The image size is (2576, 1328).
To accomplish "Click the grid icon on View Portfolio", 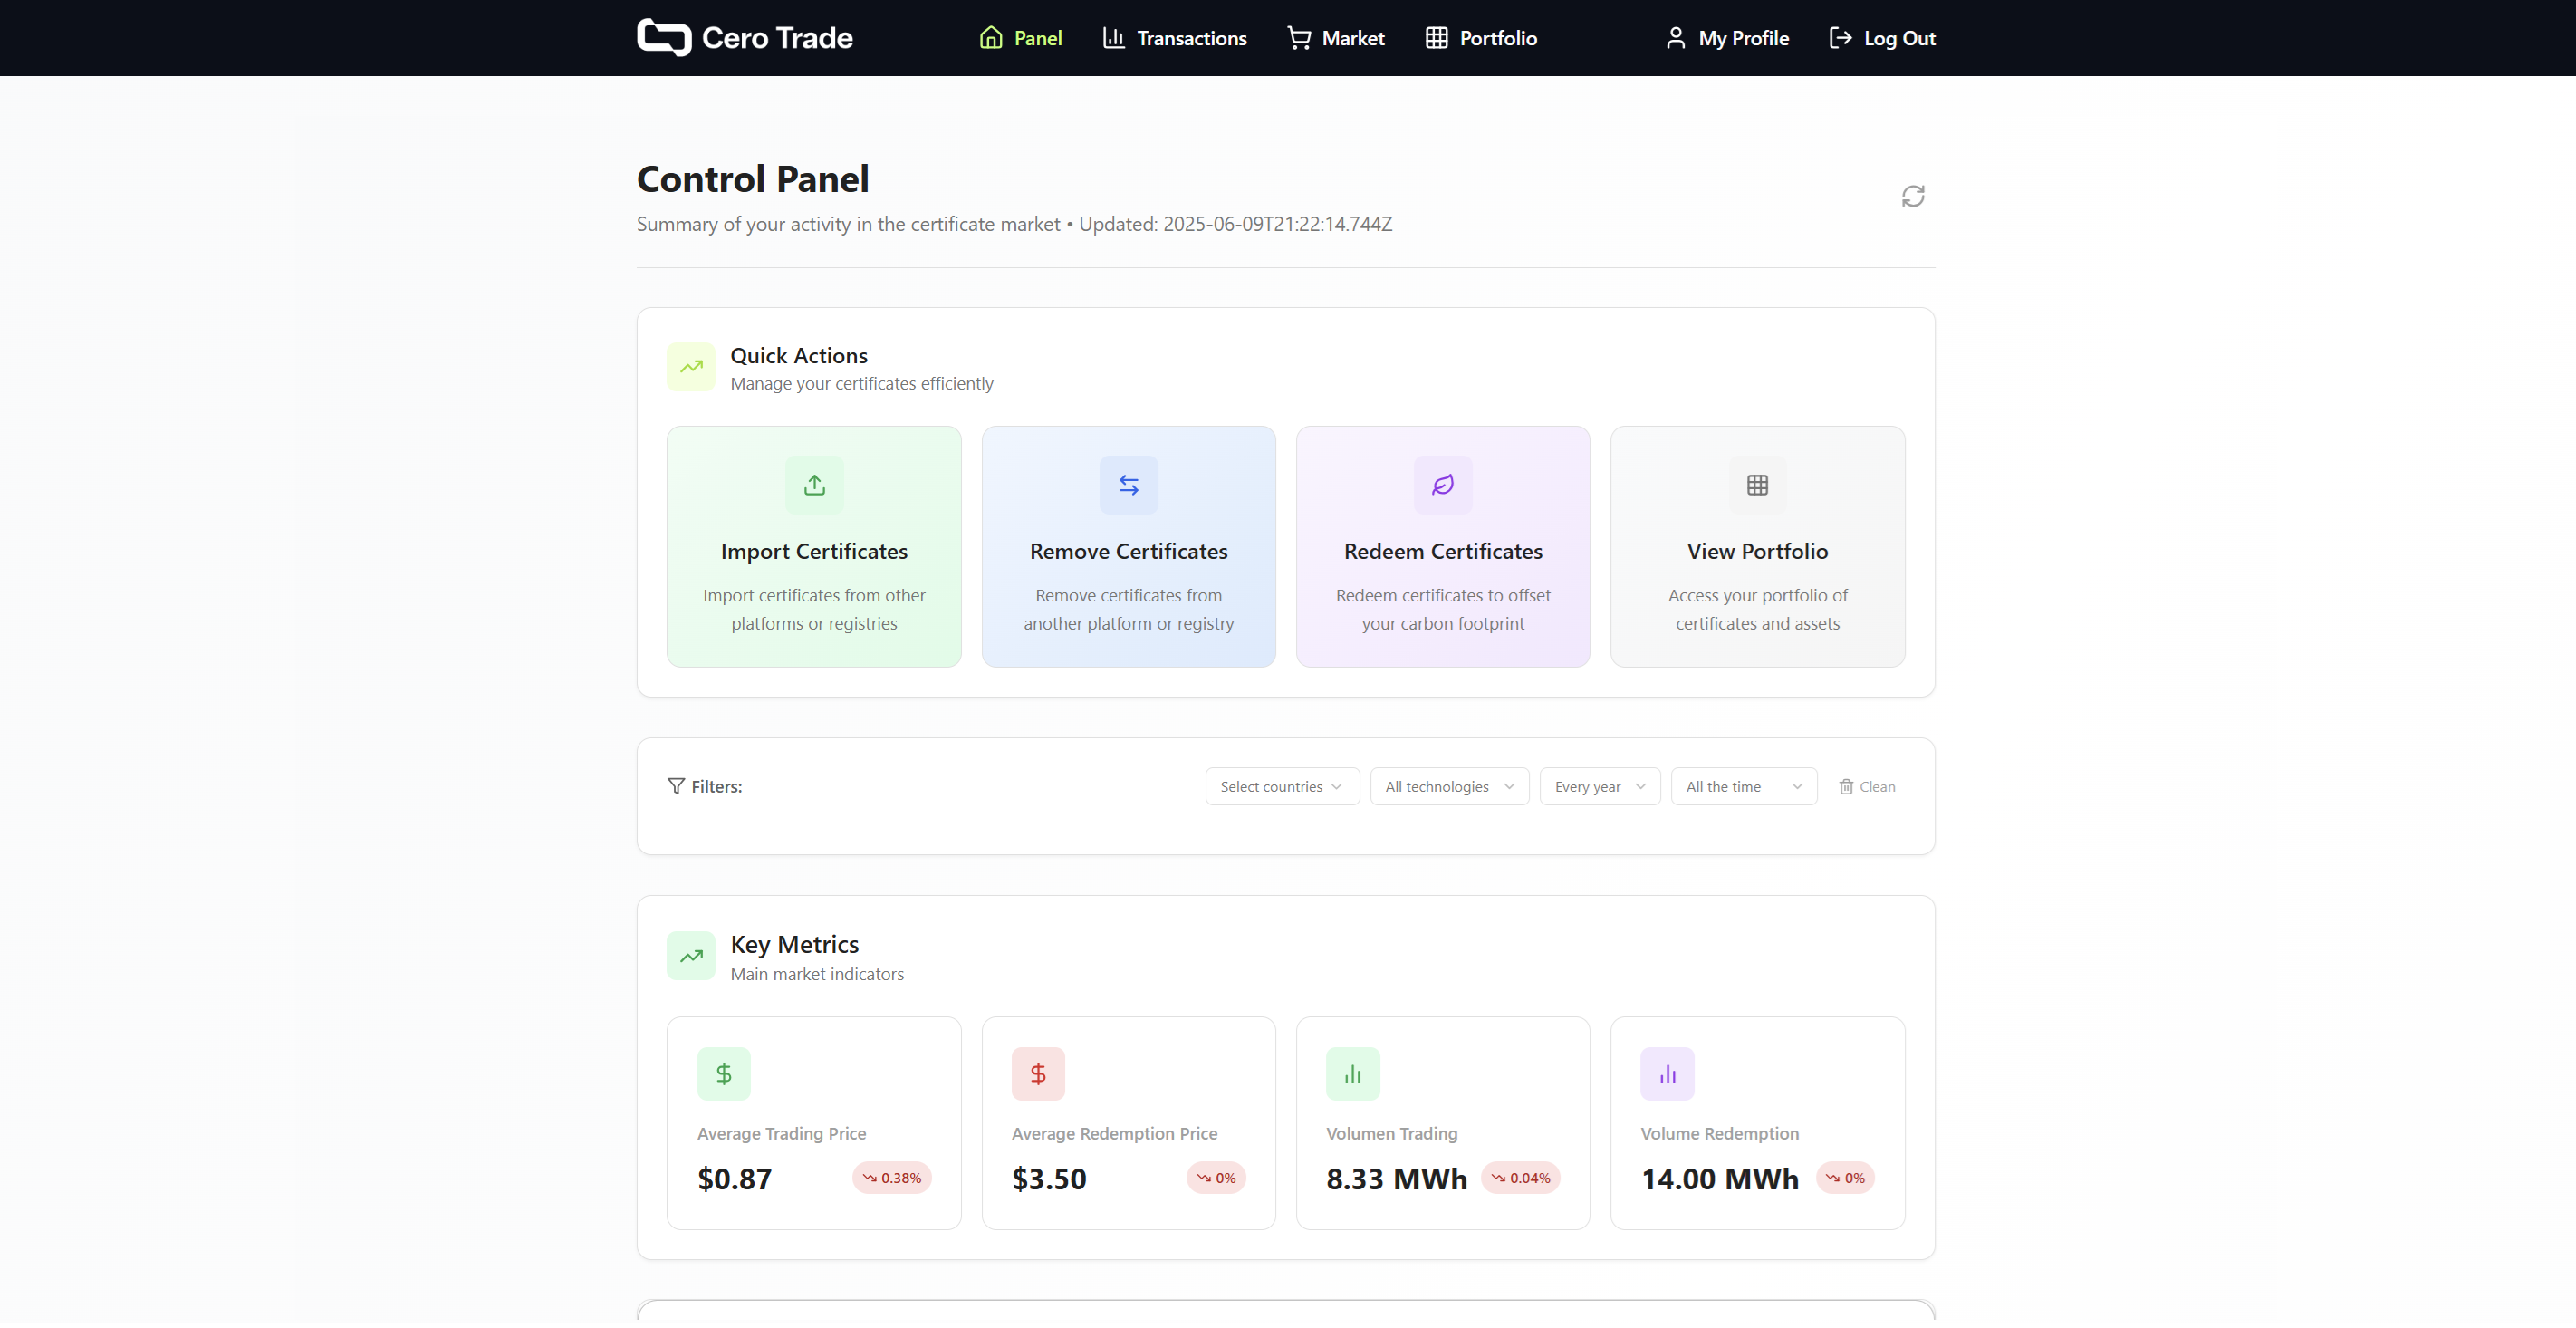I will (x=1757, y=484).
